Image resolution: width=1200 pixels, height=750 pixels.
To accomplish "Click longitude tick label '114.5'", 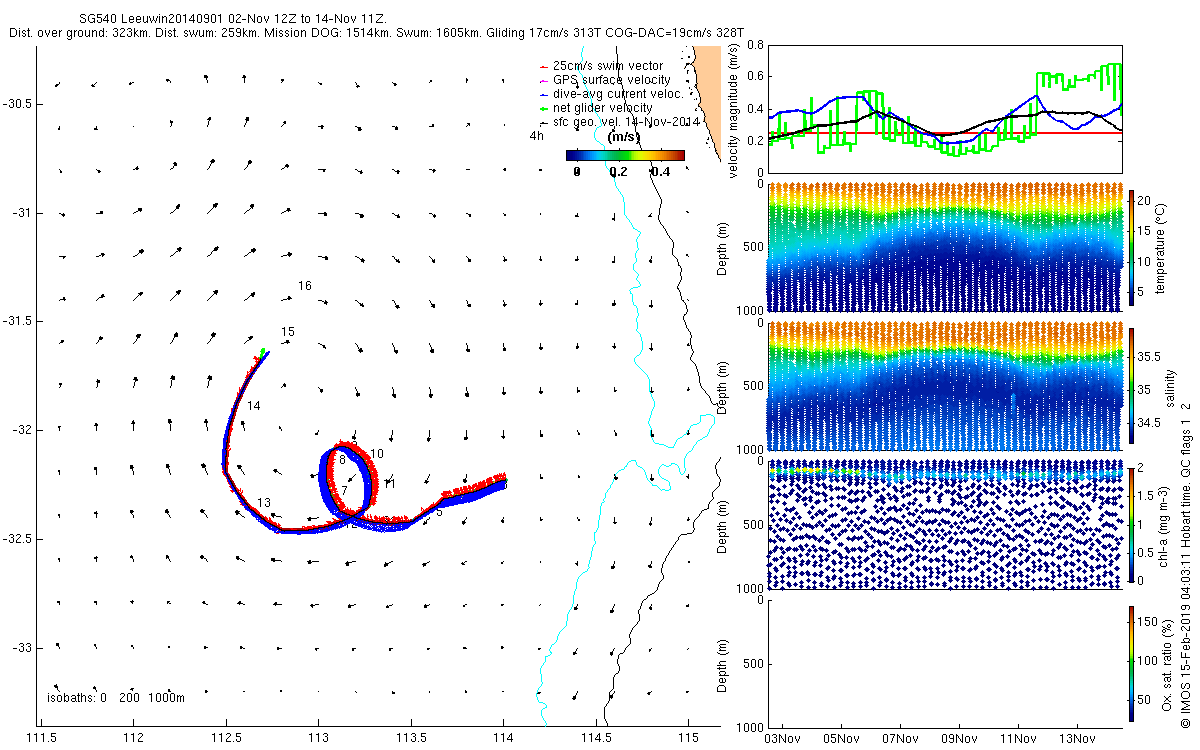I will (x=596, y=738).
